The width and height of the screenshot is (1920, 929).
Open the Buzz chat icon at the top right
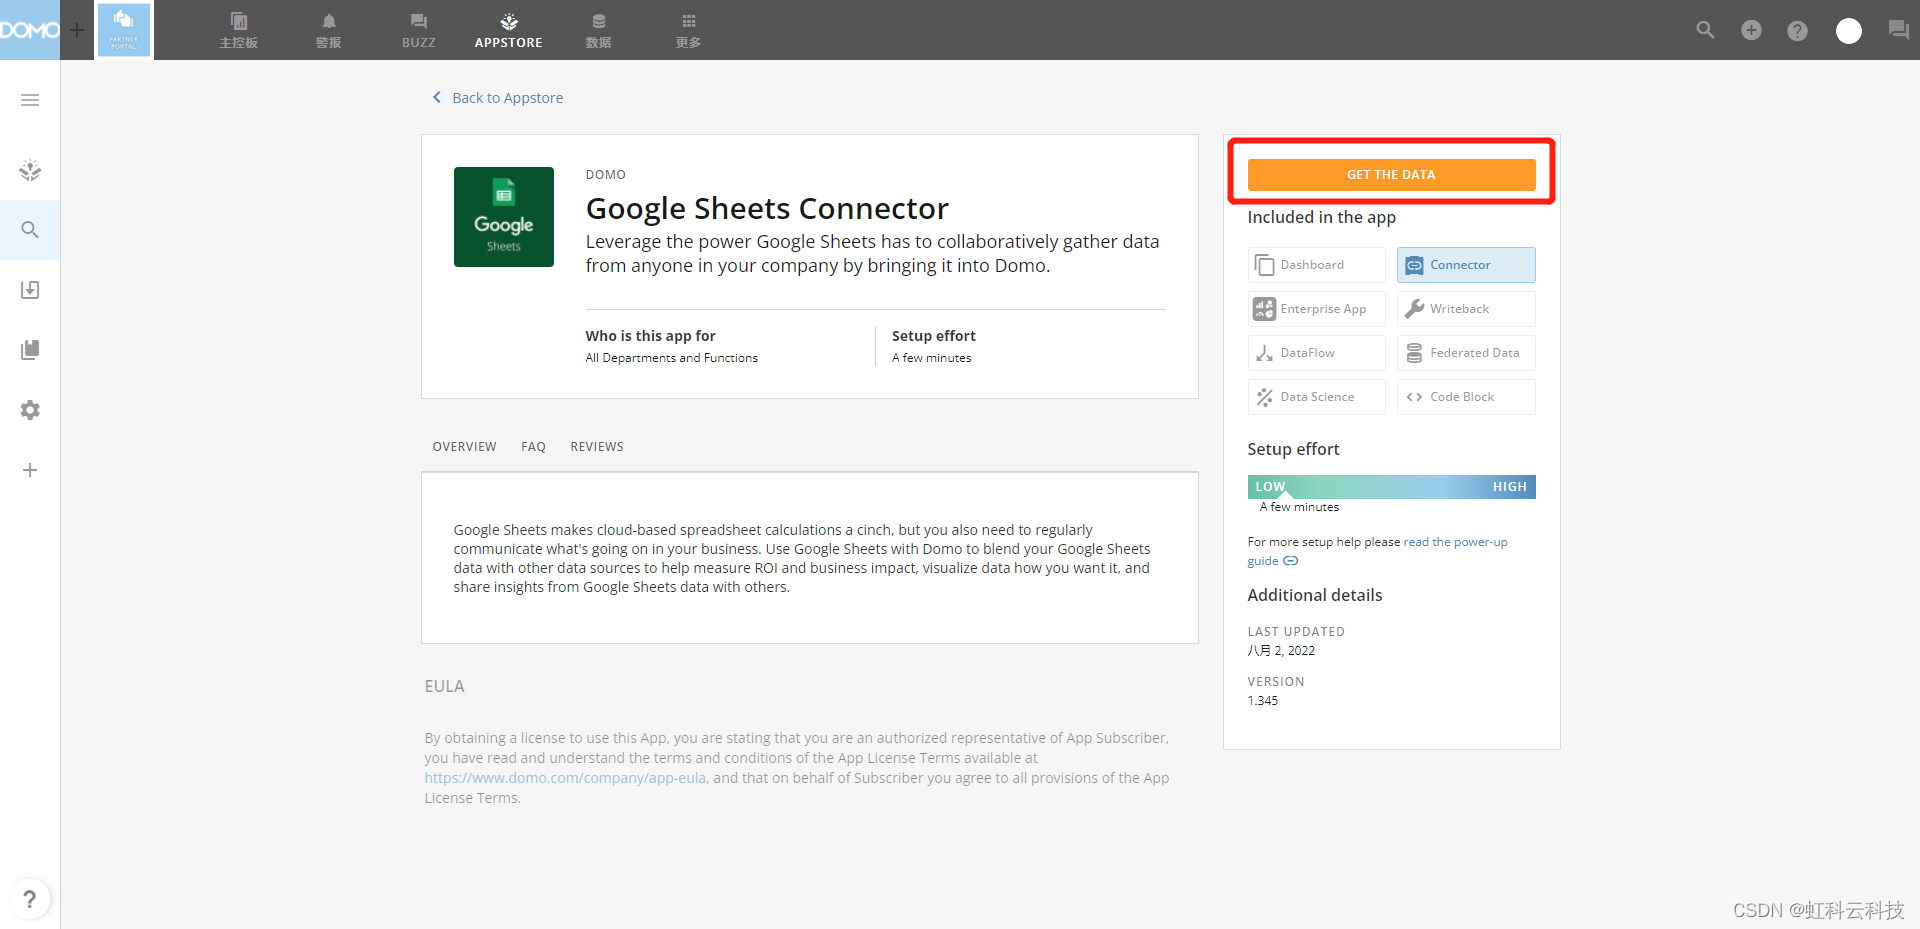[x=1898, y=30]
